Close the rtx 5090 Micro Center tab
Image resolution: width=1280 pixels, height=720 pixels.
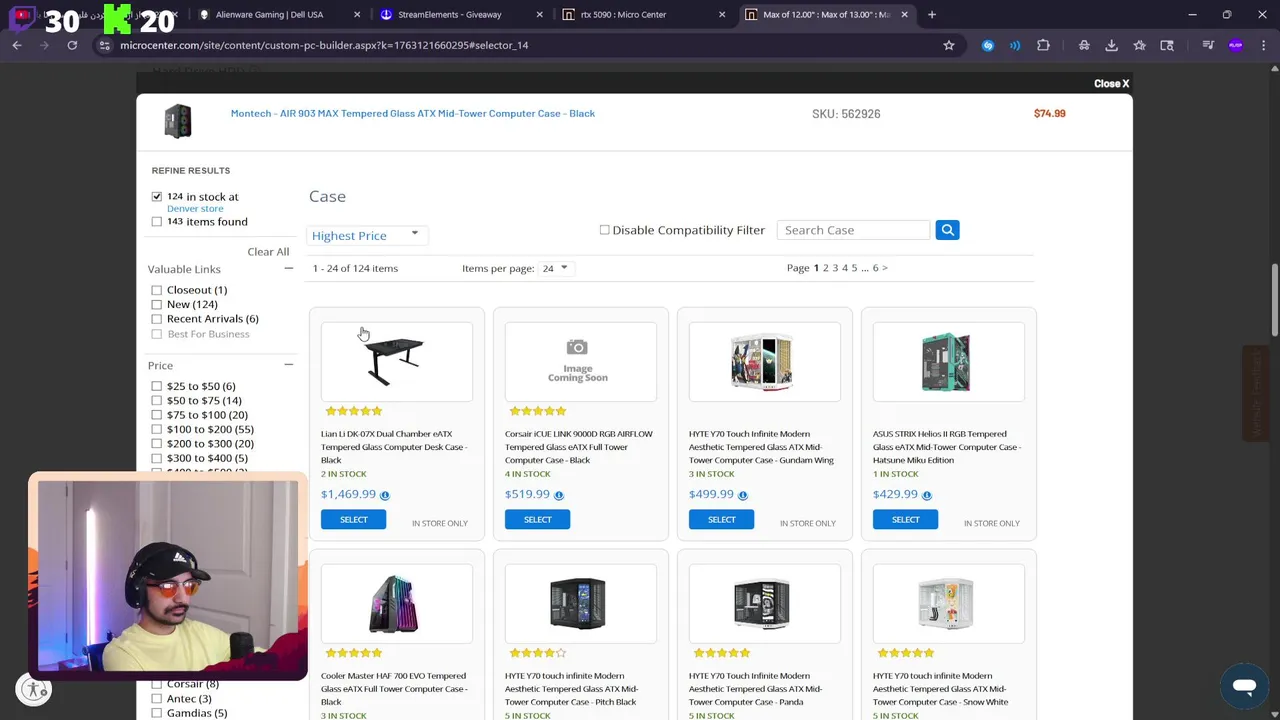click(x=722, y=15)
